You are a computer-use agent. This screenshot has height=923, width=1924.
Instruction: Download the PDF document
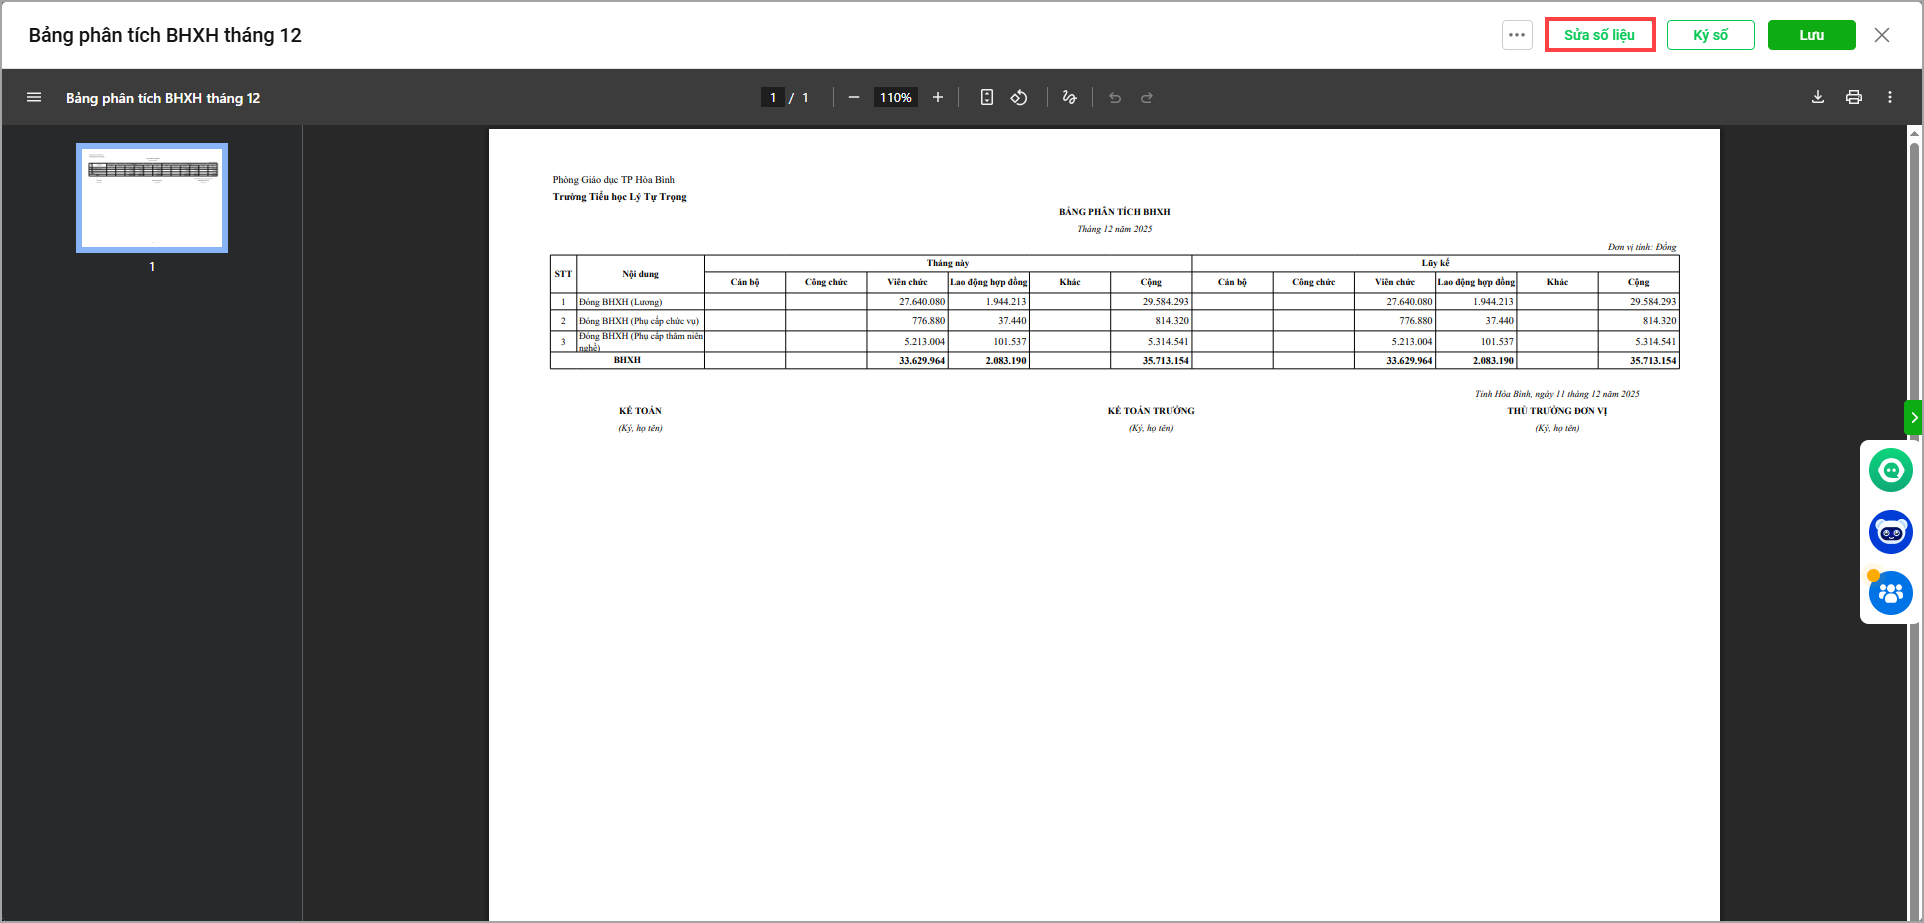(x=1817, y=98)
